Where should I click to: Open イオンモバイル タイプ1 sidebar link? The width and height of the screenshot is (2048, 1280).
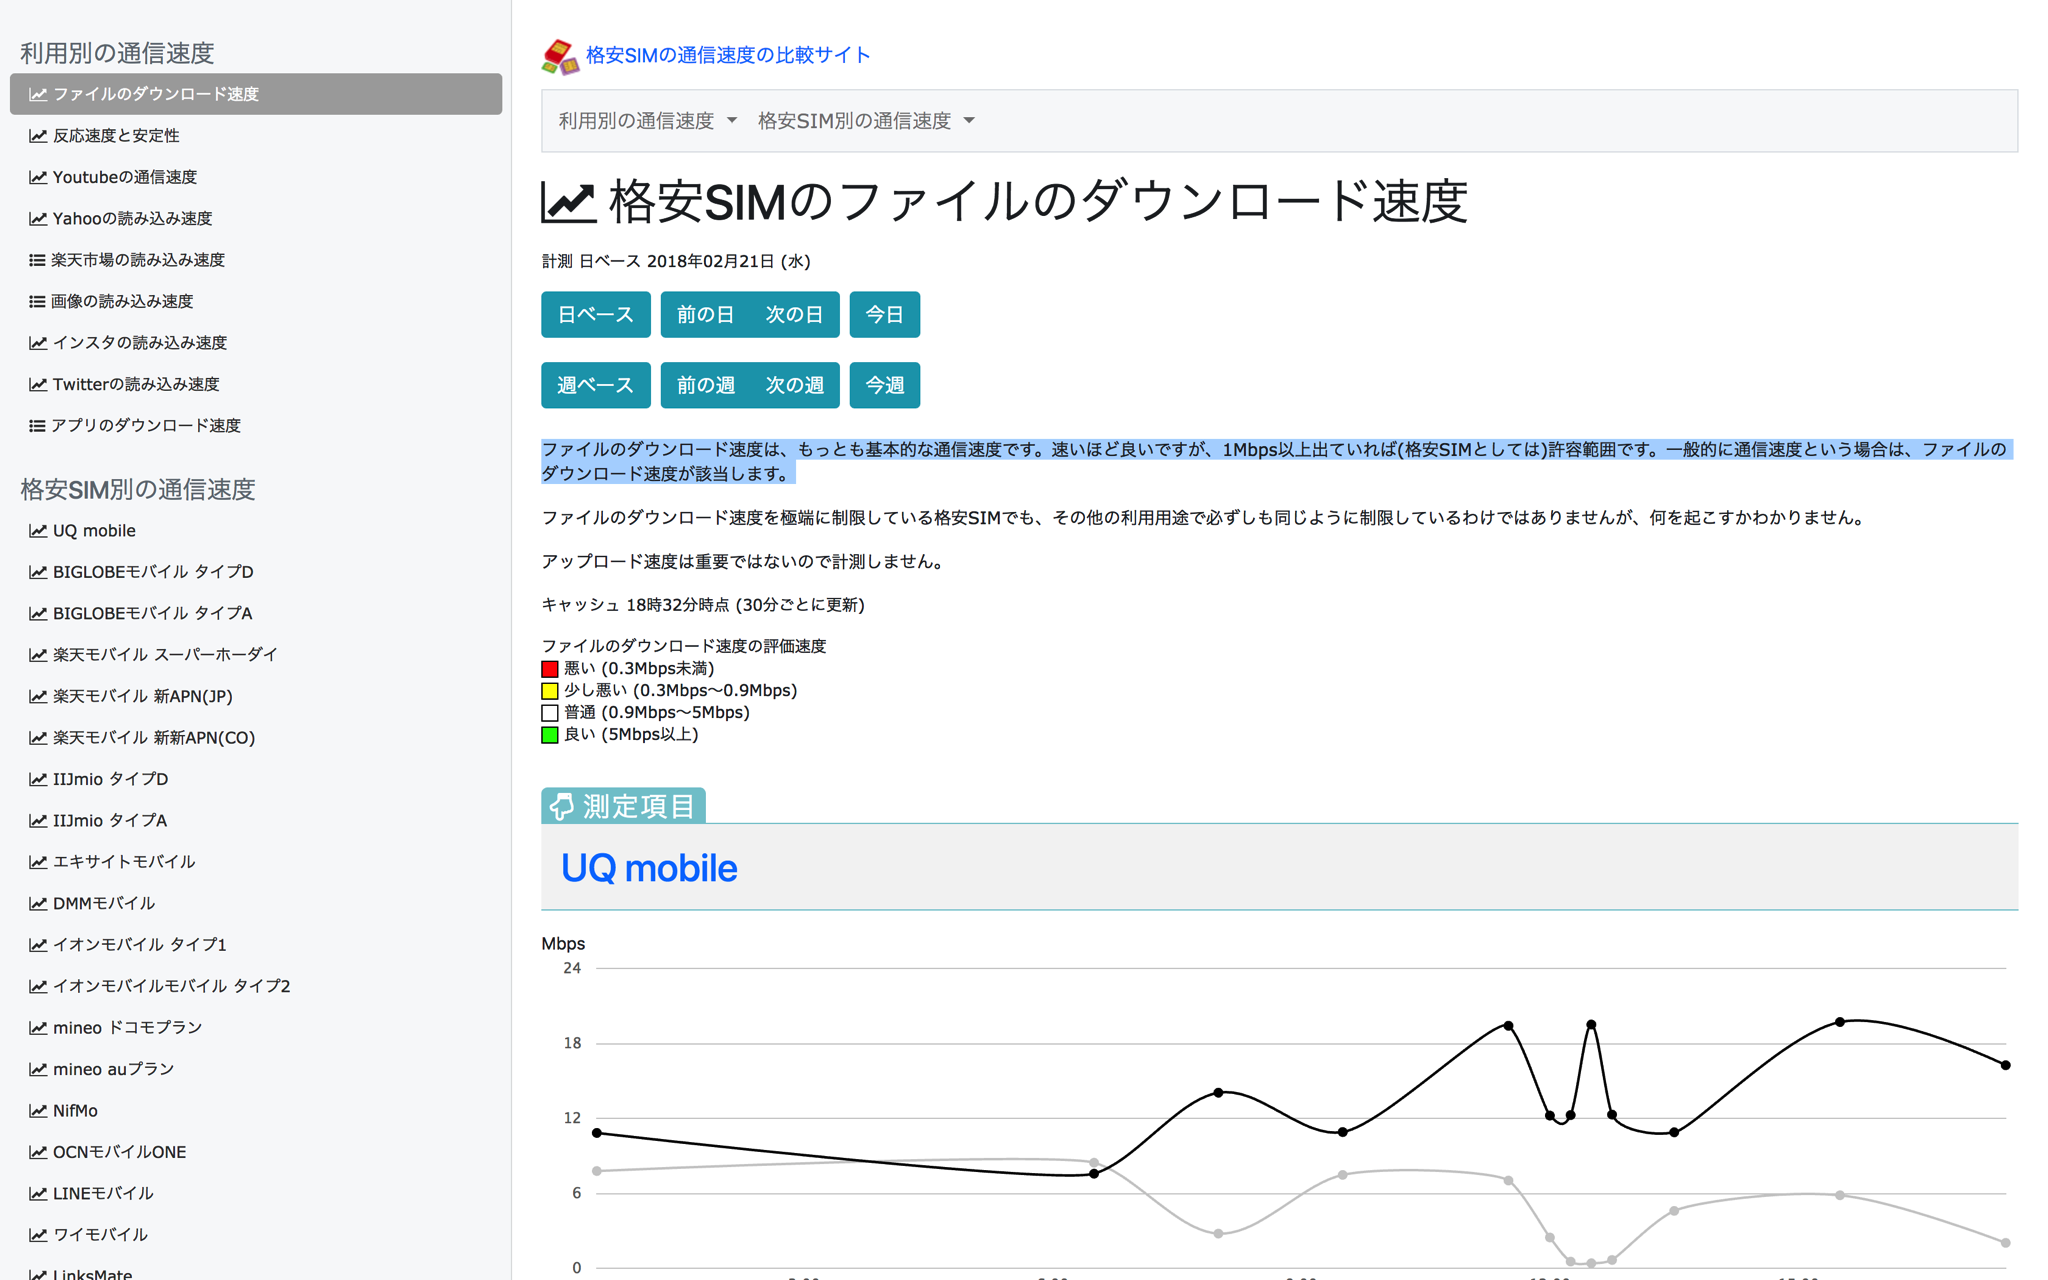(x=140, y=945)
